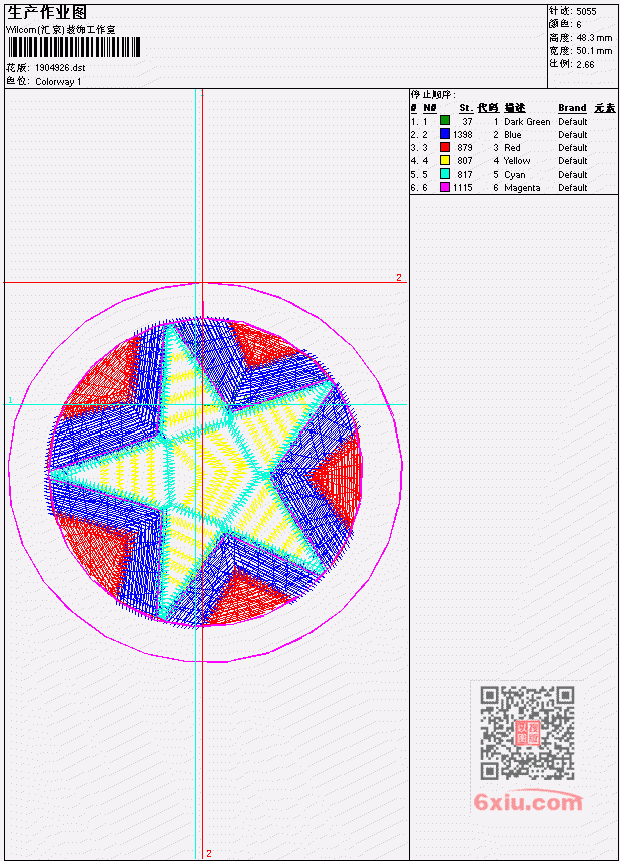The width and height of the screenshot is (620, 861).
Task: Click the Yellow color swatch
Action: [x=445, y=160]
